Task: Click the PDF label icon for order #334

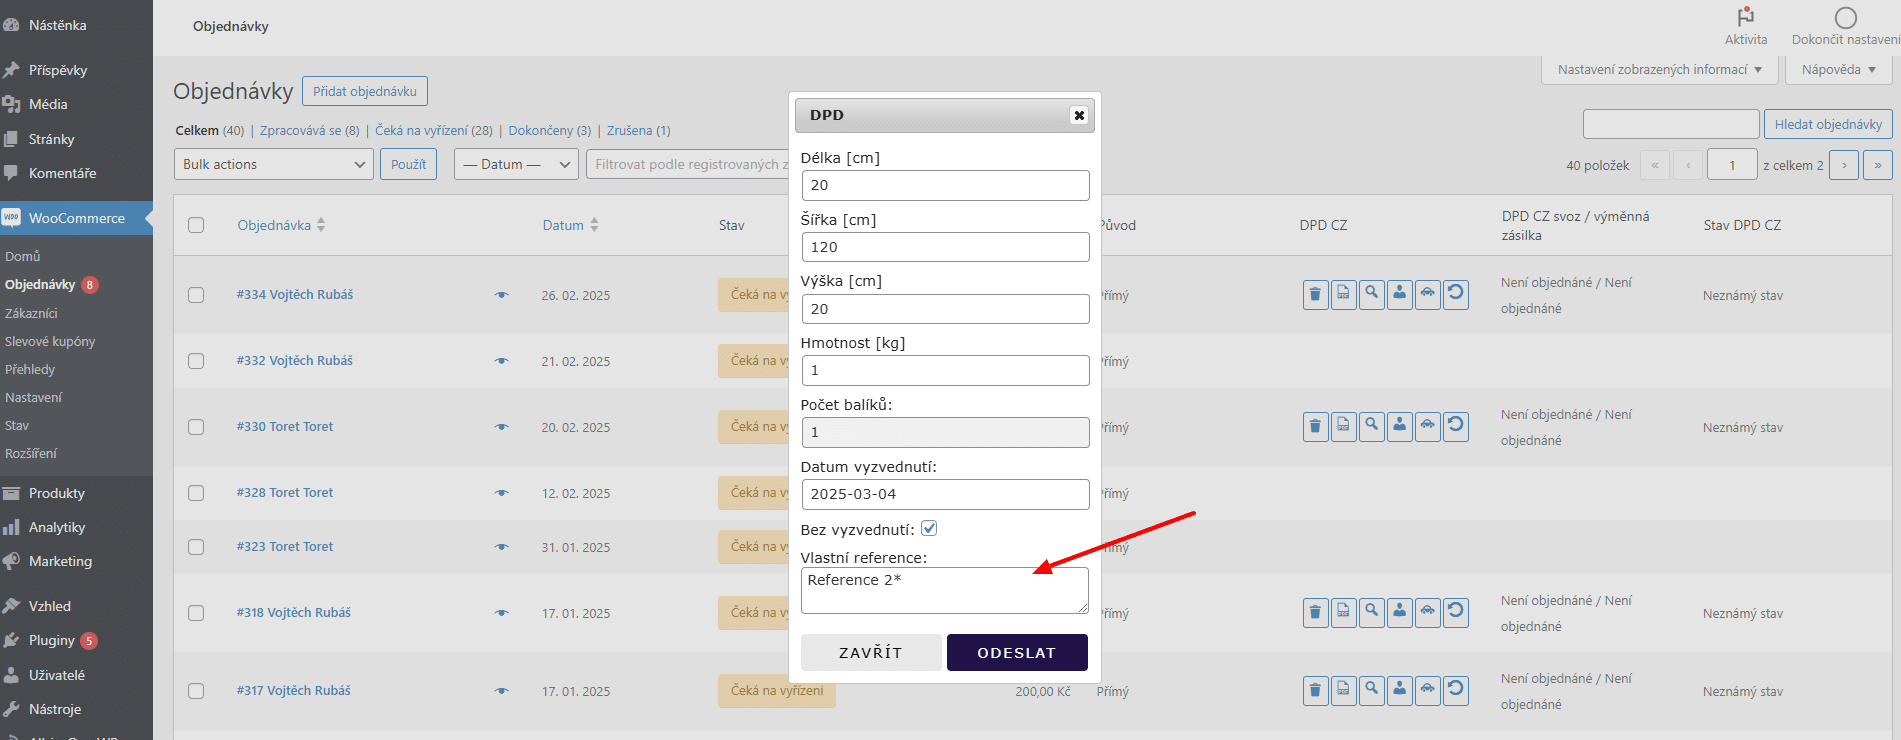Action: click(x=1343, y=295)
